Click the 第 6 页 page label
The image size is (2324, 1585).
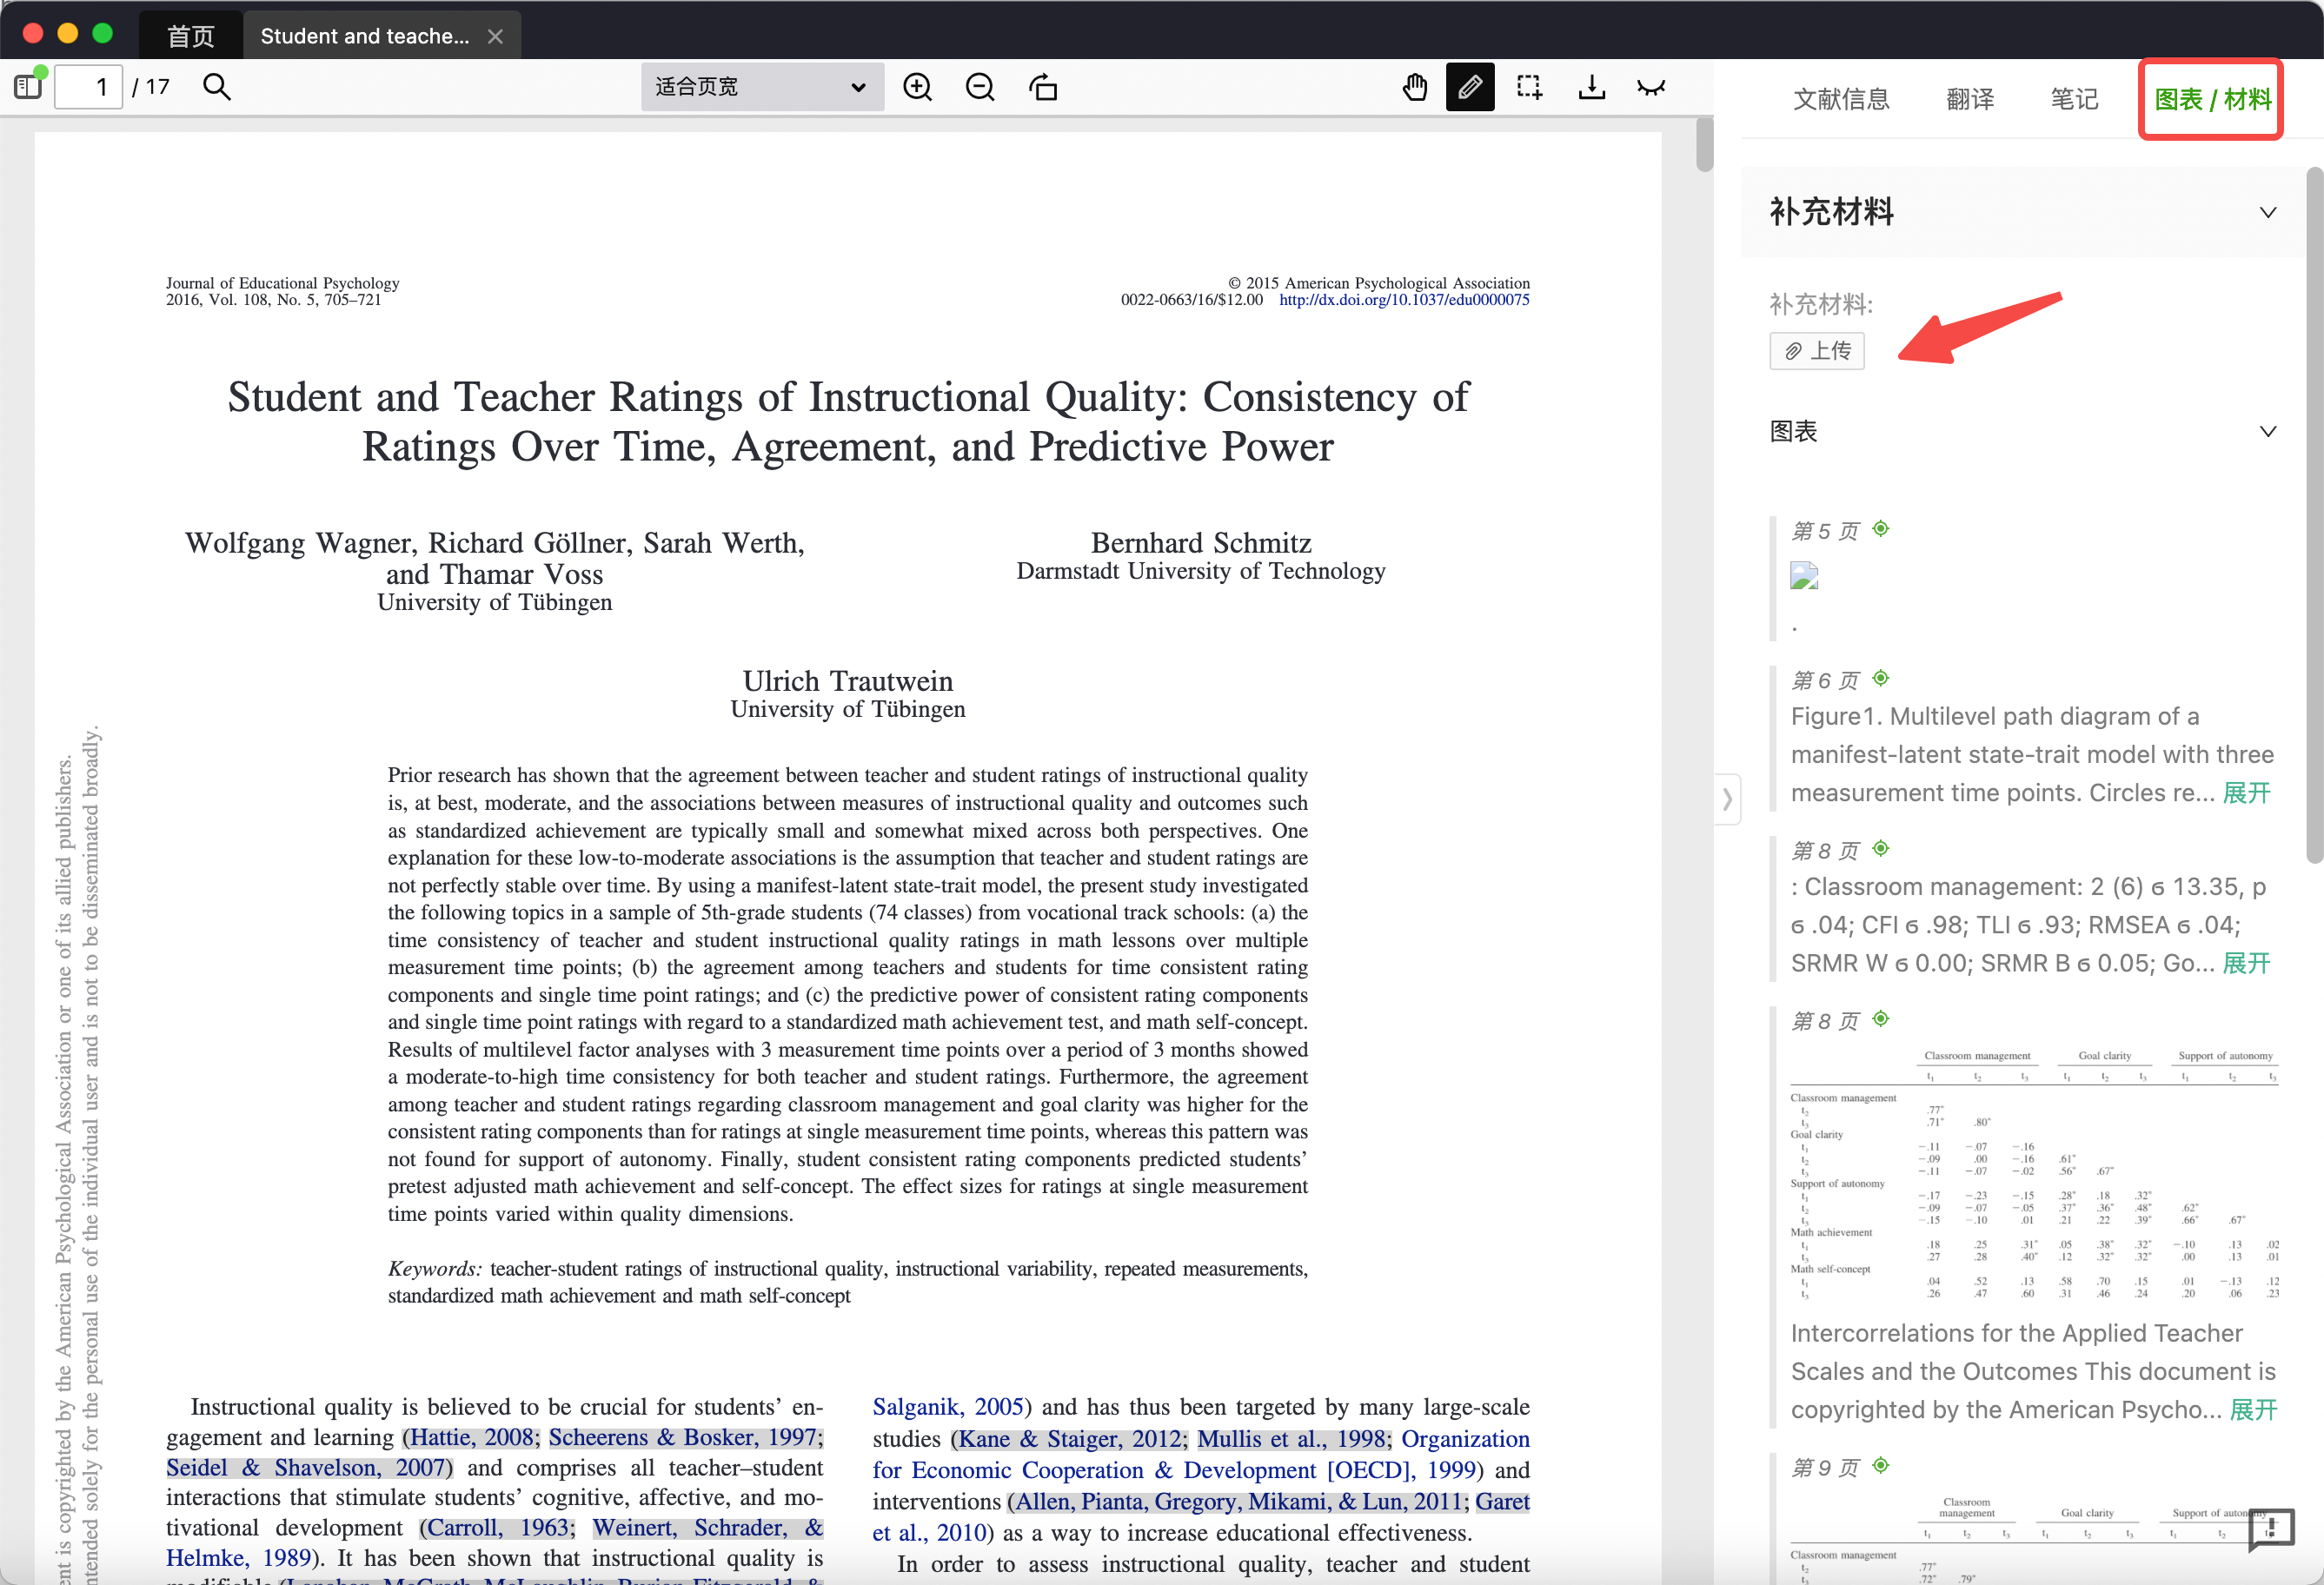1825,681
